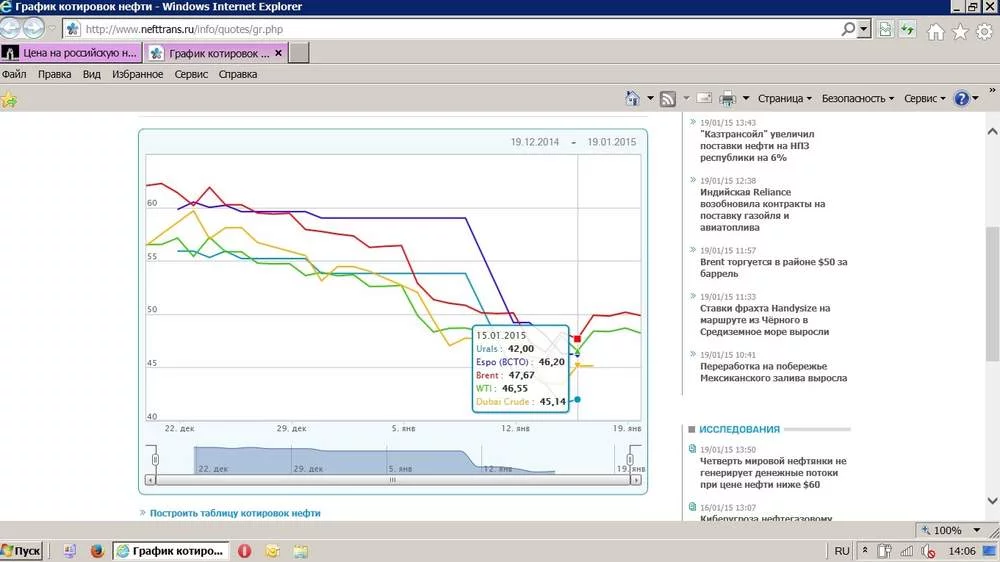Viewport: 1000px width, 562px height.
Task: Expand the Страница dropdown menu
Action: click(x=785, y=98)
